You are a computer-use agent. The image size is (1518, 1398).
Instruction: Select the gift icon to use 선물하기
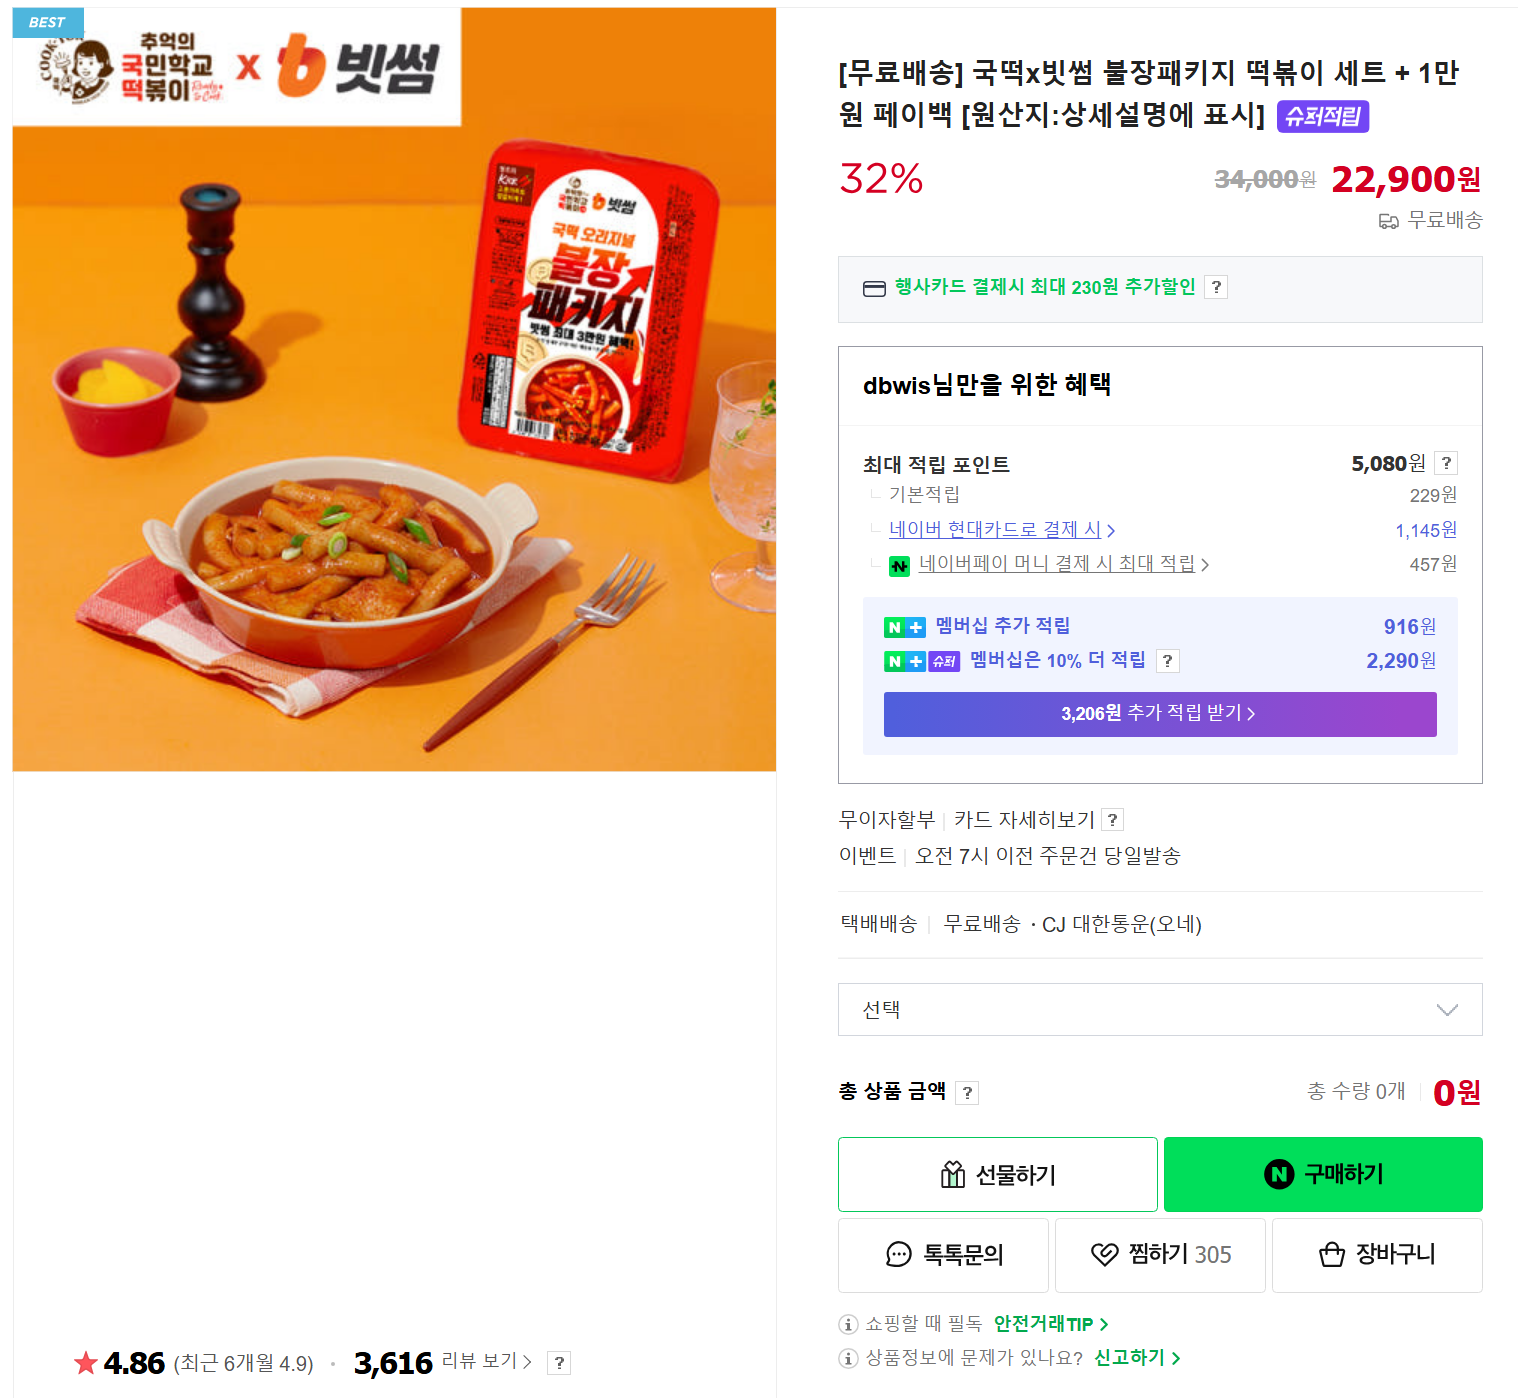952,1174
